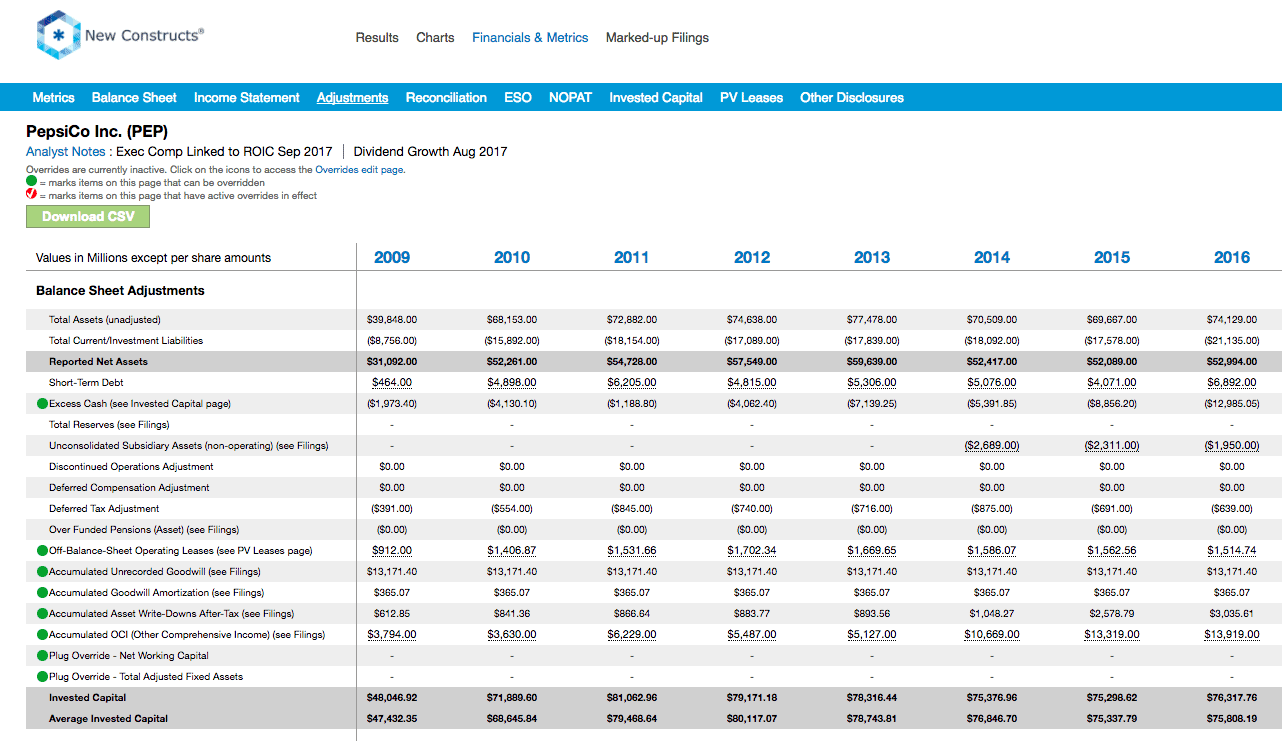Viewport: 1282px width, 741px height.
Task: Click 2015 Accumulated Asset Write-Downs value $2,578.79
Action: 1112,614
